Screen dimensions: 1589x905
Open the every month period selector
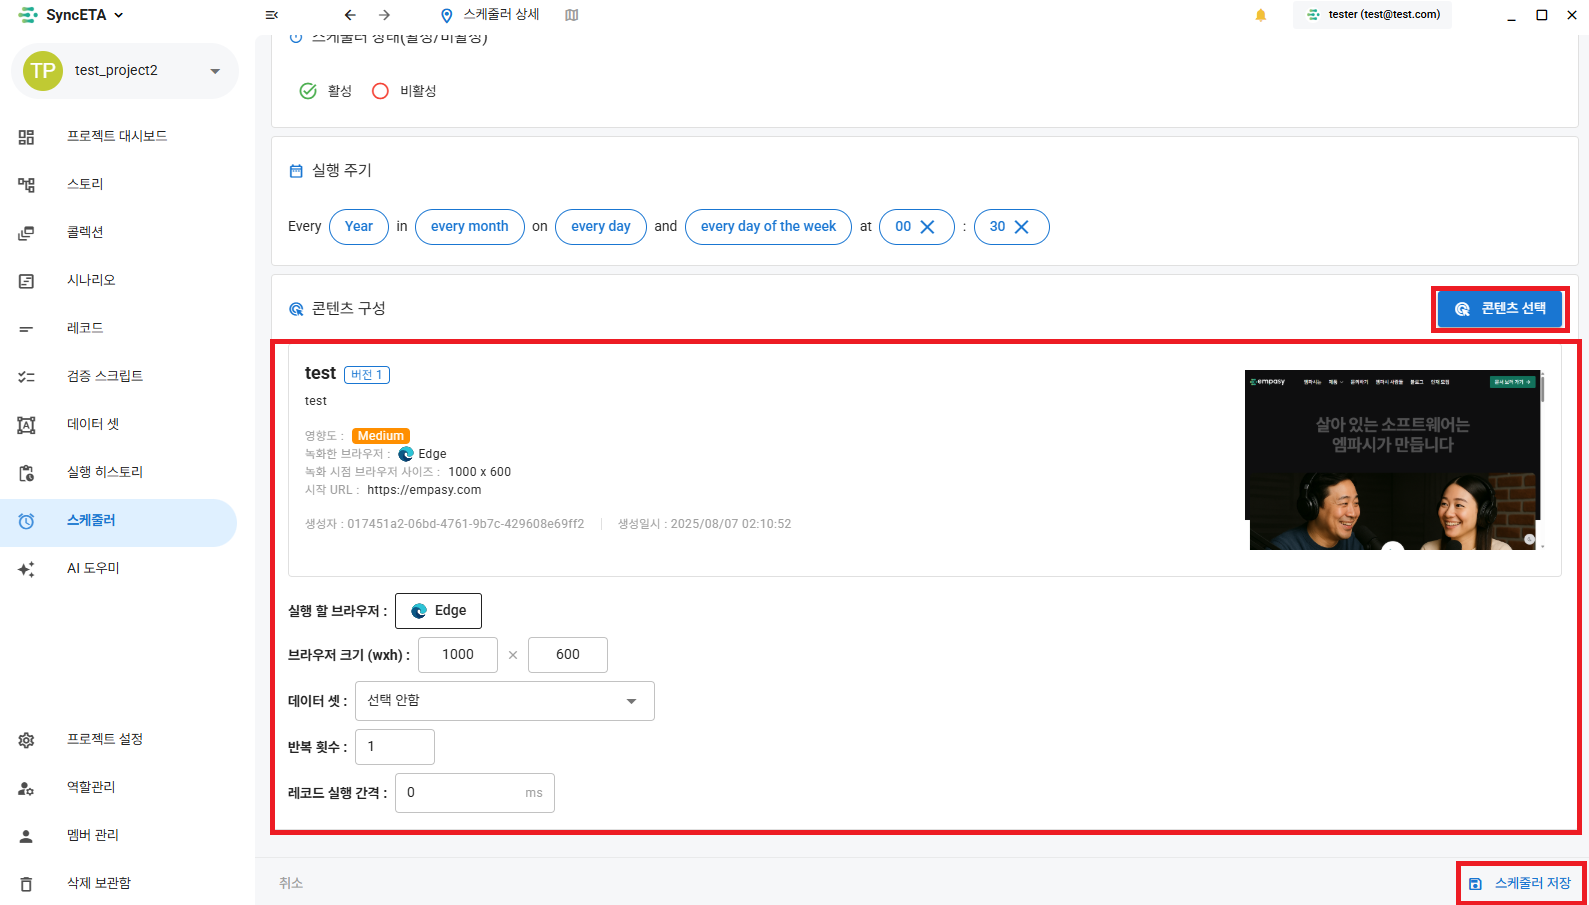(x=470, y=227)
